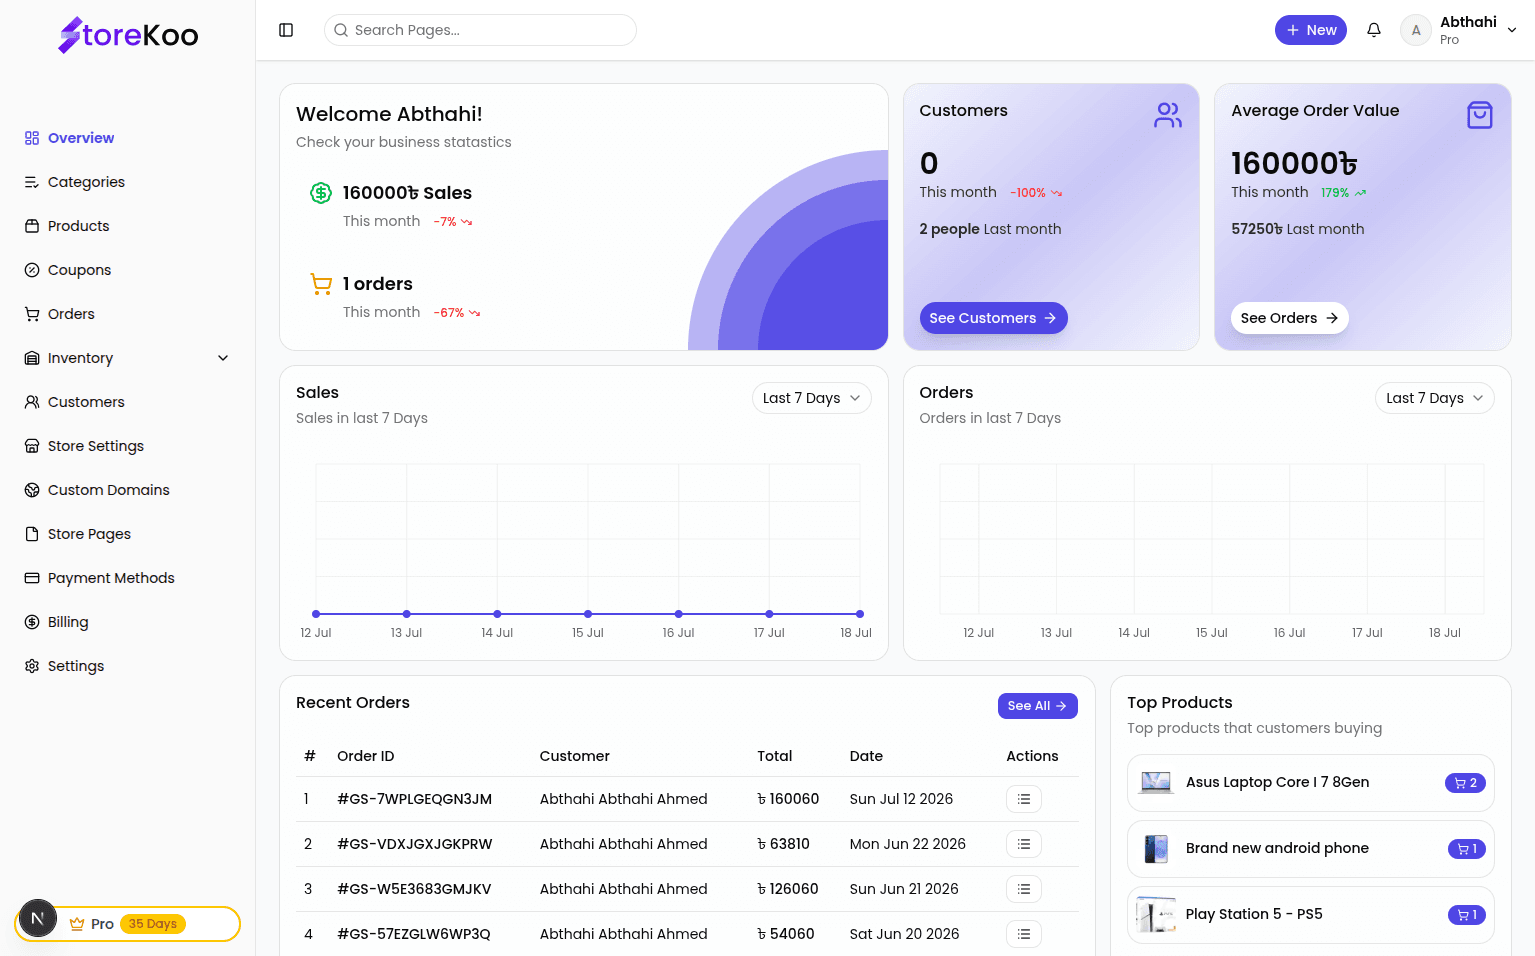The height and width of the screenshot is (956, 1535).
Task: Click total ৳ 126060
Action: point(788,889)
